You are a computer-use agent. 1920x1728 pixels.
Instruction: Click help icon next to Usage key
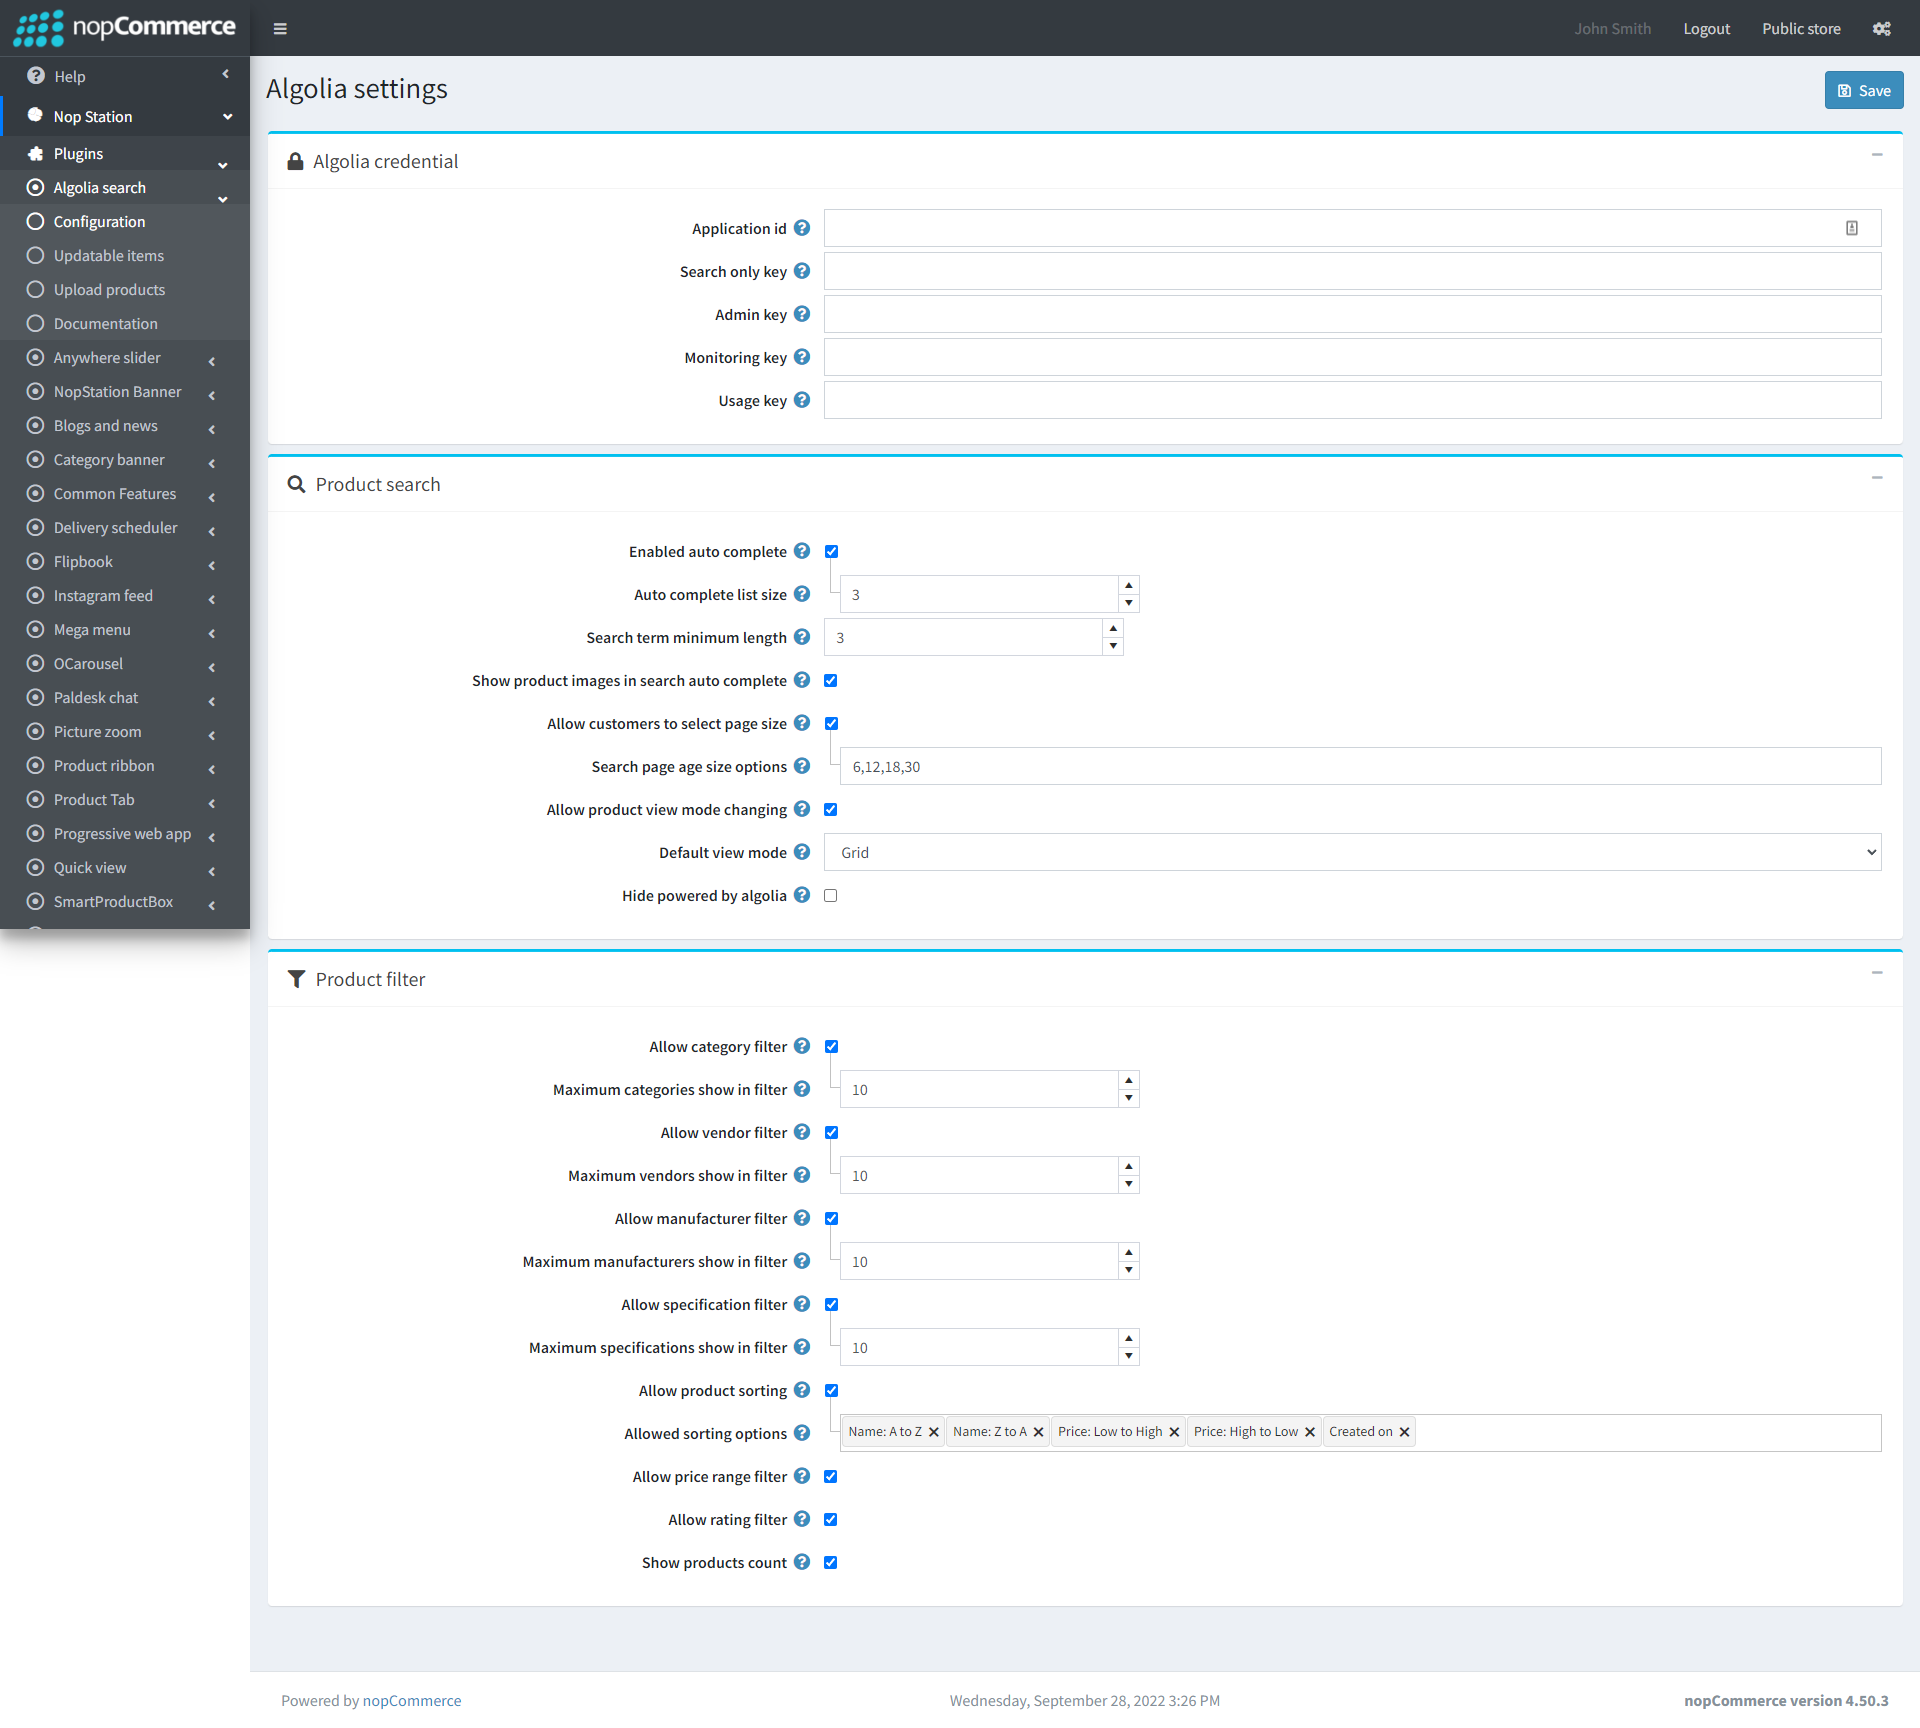pos(802,400)
